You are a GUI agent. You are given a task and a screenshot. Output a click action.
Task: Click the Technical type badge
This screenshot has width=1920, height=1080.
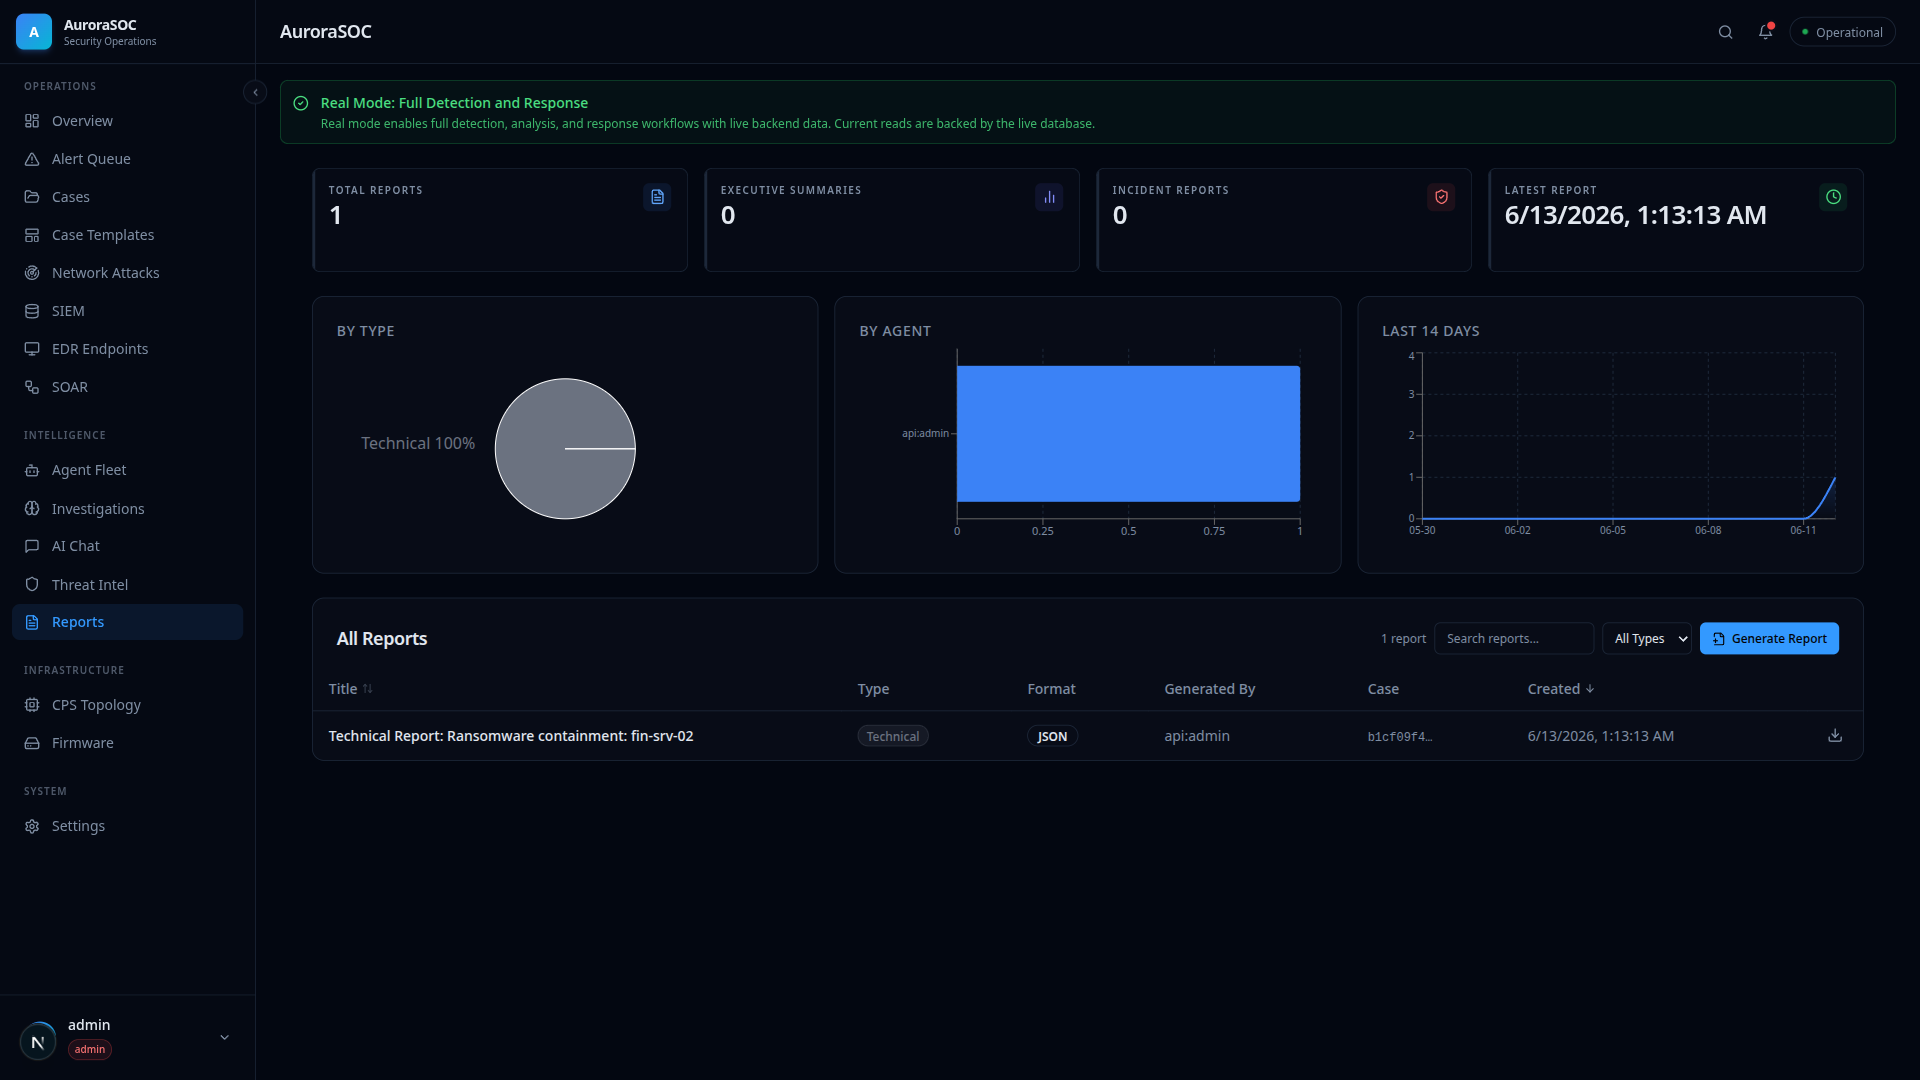pyautogui.click(x=892, y=736)
